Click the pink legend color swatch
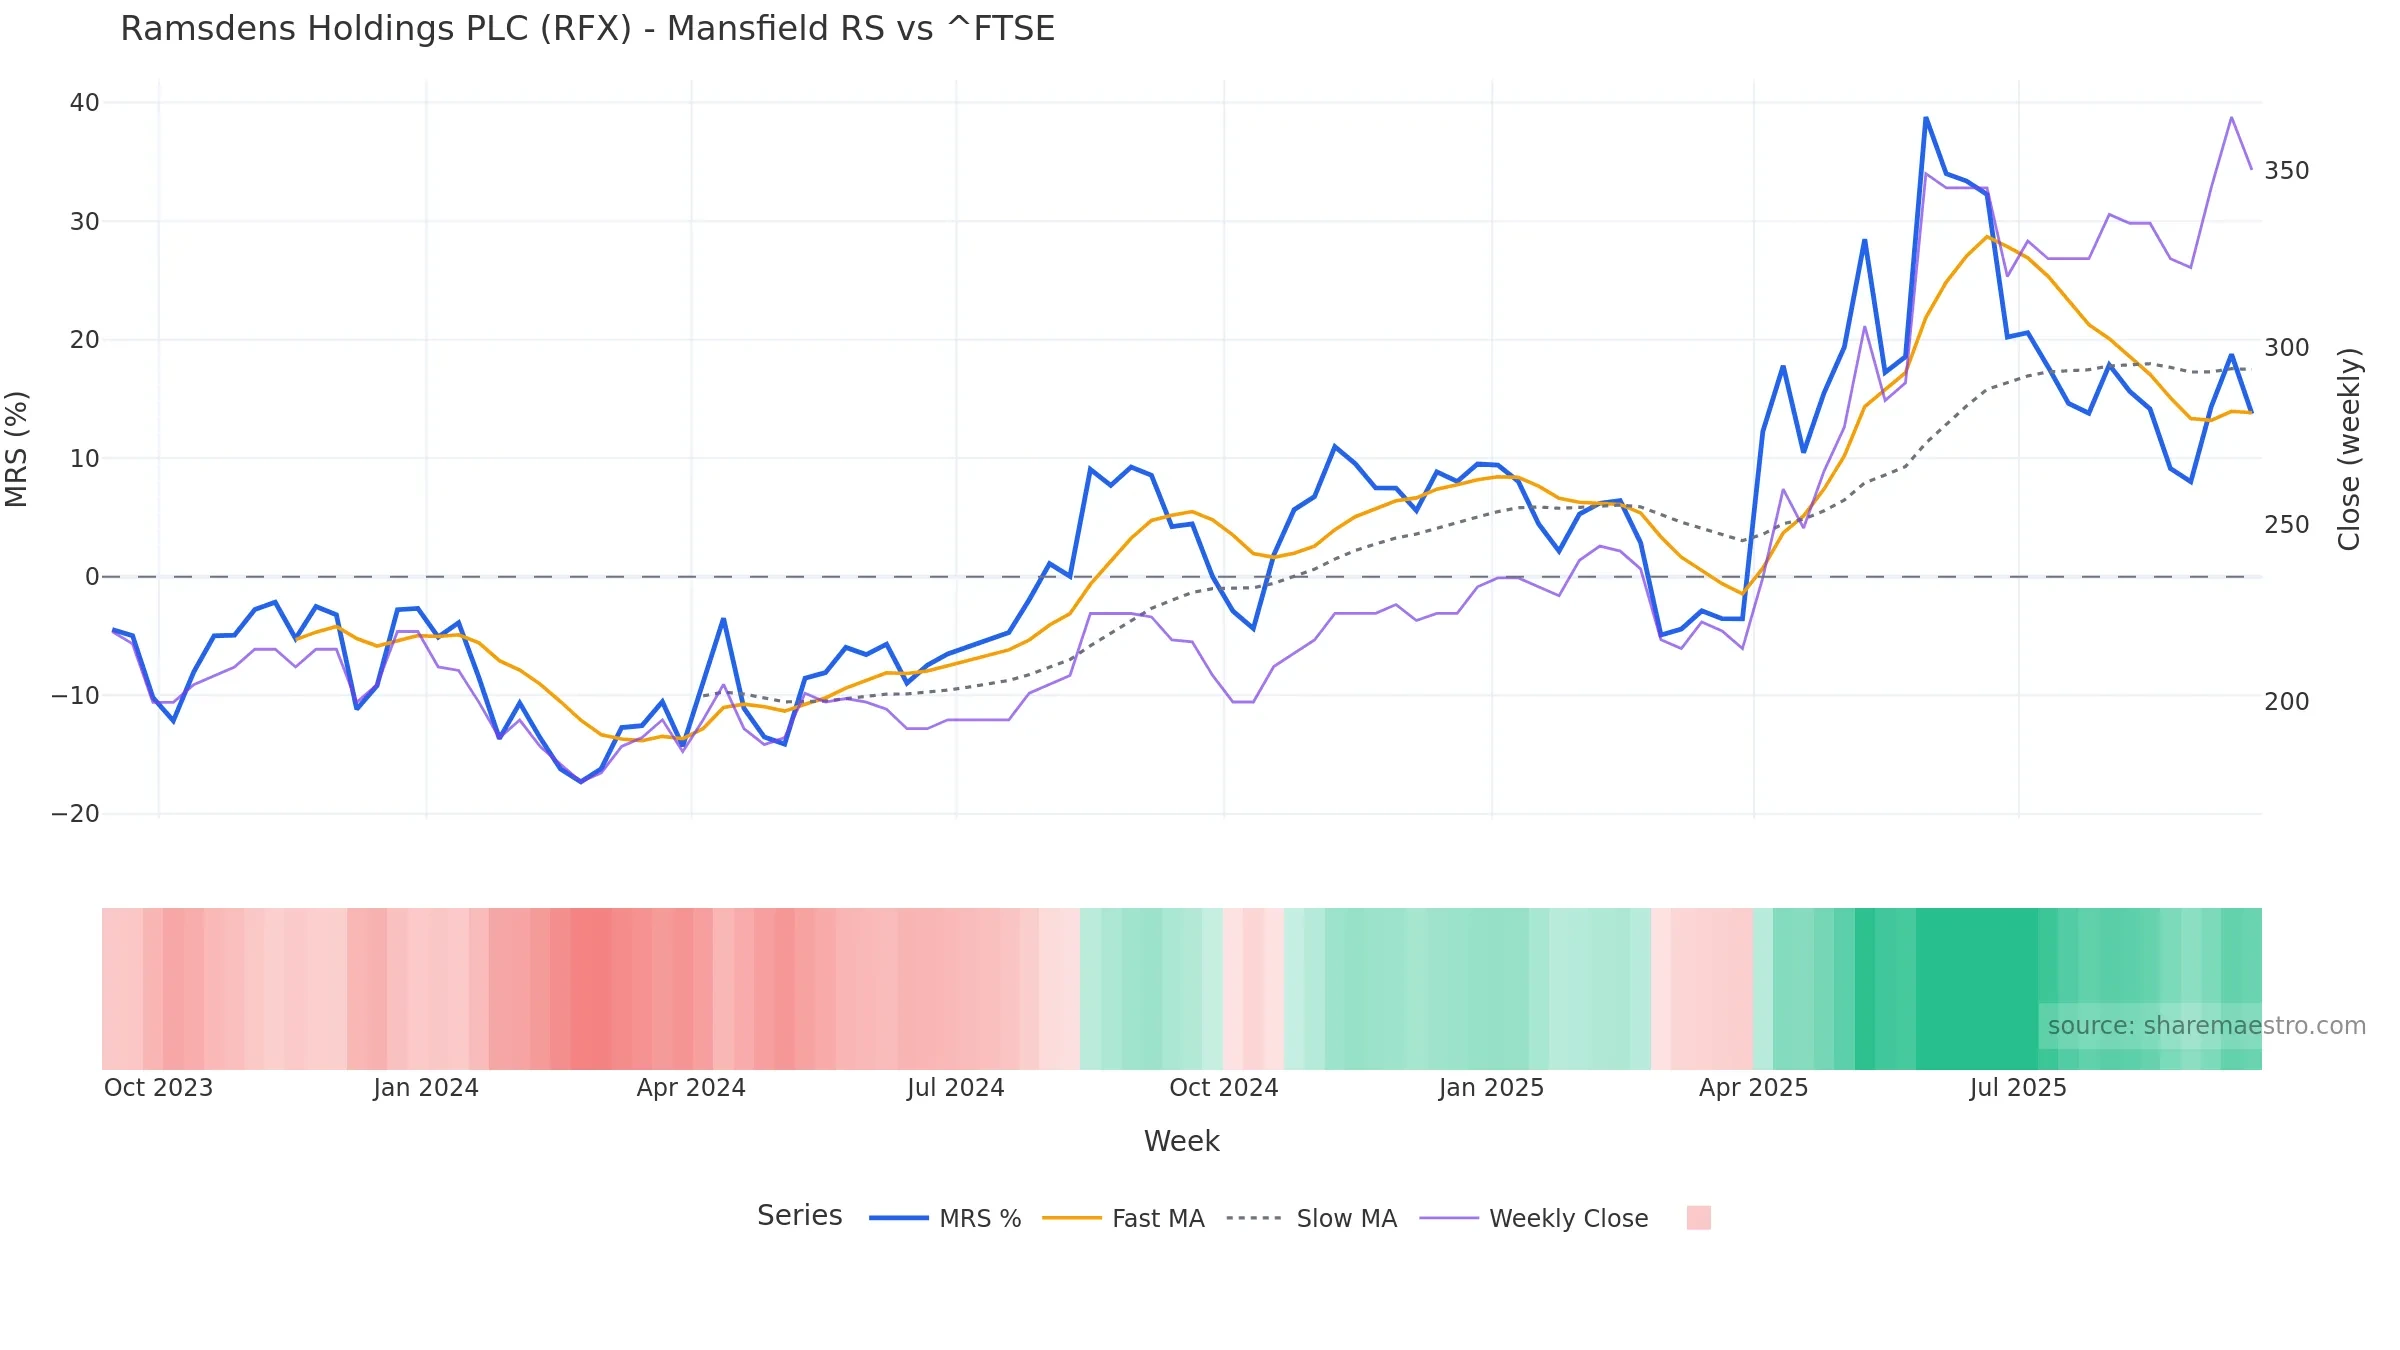 [1698, 1217]
